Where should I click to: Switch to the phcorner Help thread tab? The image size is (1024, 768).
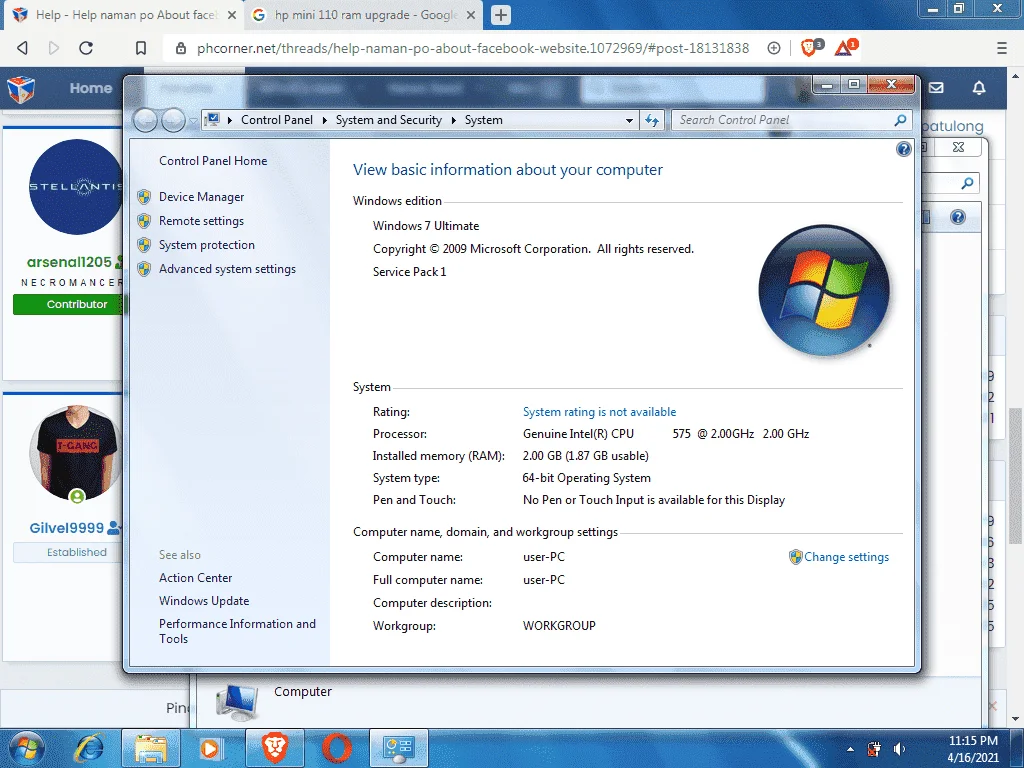coord(124,15)
